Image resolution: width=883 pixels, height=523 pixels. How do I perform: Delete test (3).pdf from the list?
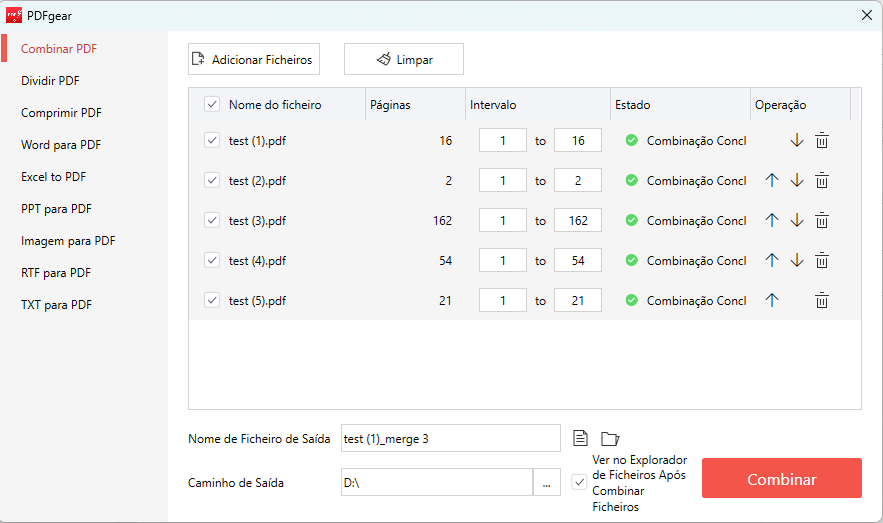point(821,221)
